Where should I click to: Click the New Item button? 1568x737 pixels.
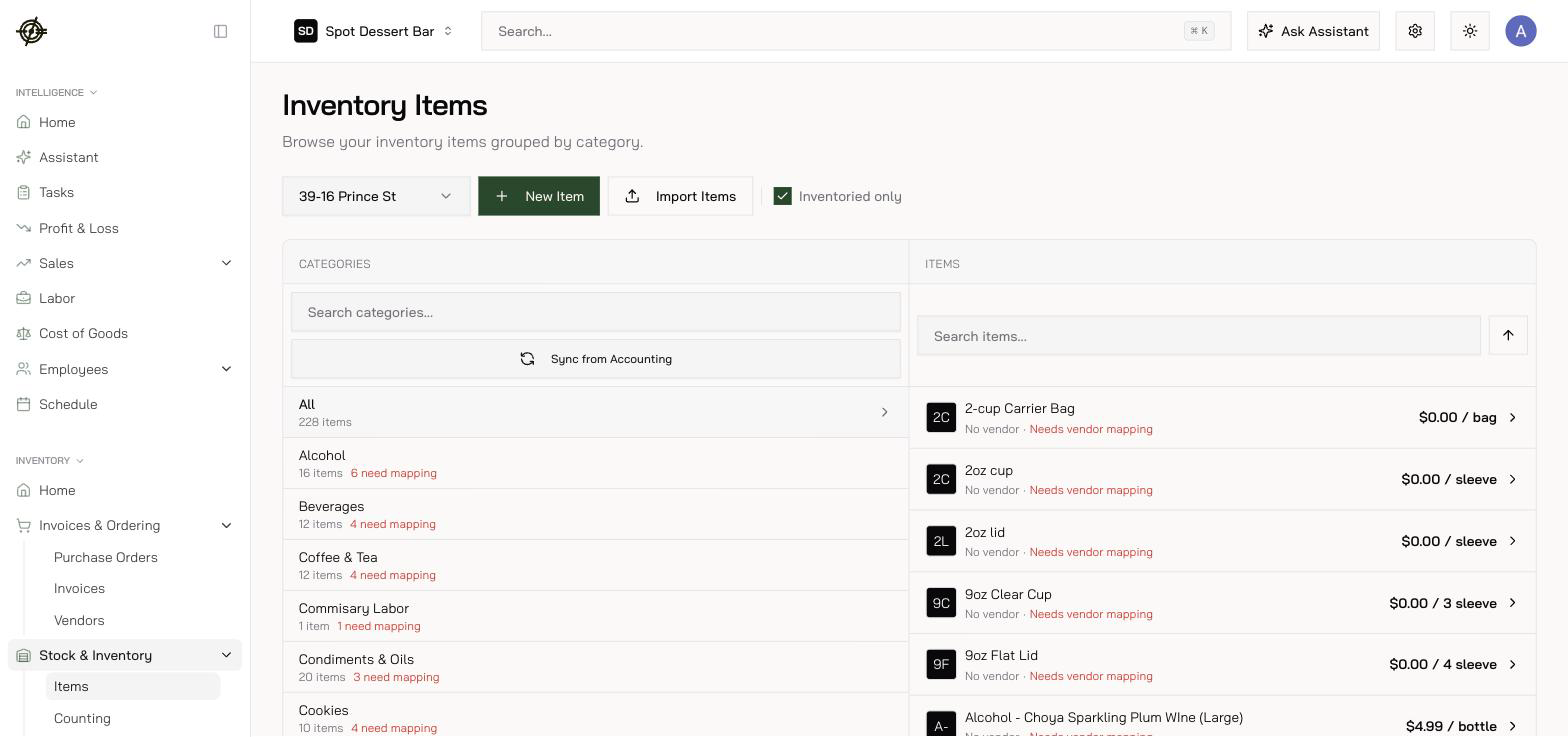pos(539,196)
